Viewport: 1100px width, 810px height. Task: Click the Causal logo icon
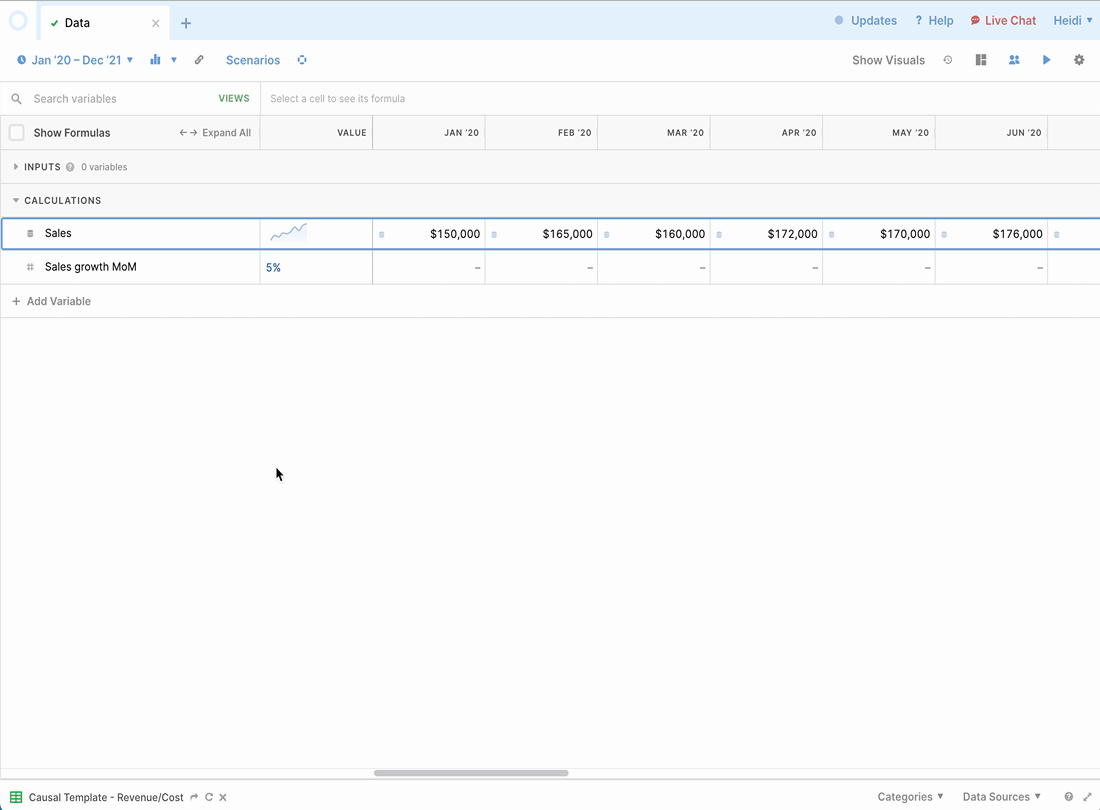click(18, 21)
